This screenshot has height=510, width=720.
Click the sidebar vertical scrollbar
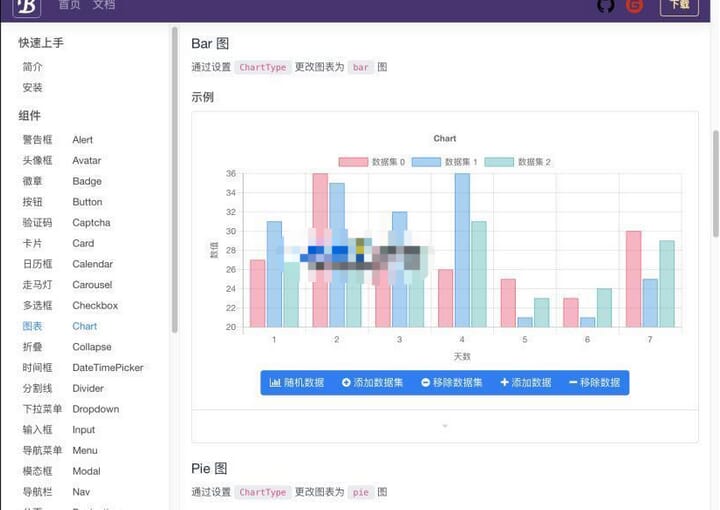pos(174,179)
